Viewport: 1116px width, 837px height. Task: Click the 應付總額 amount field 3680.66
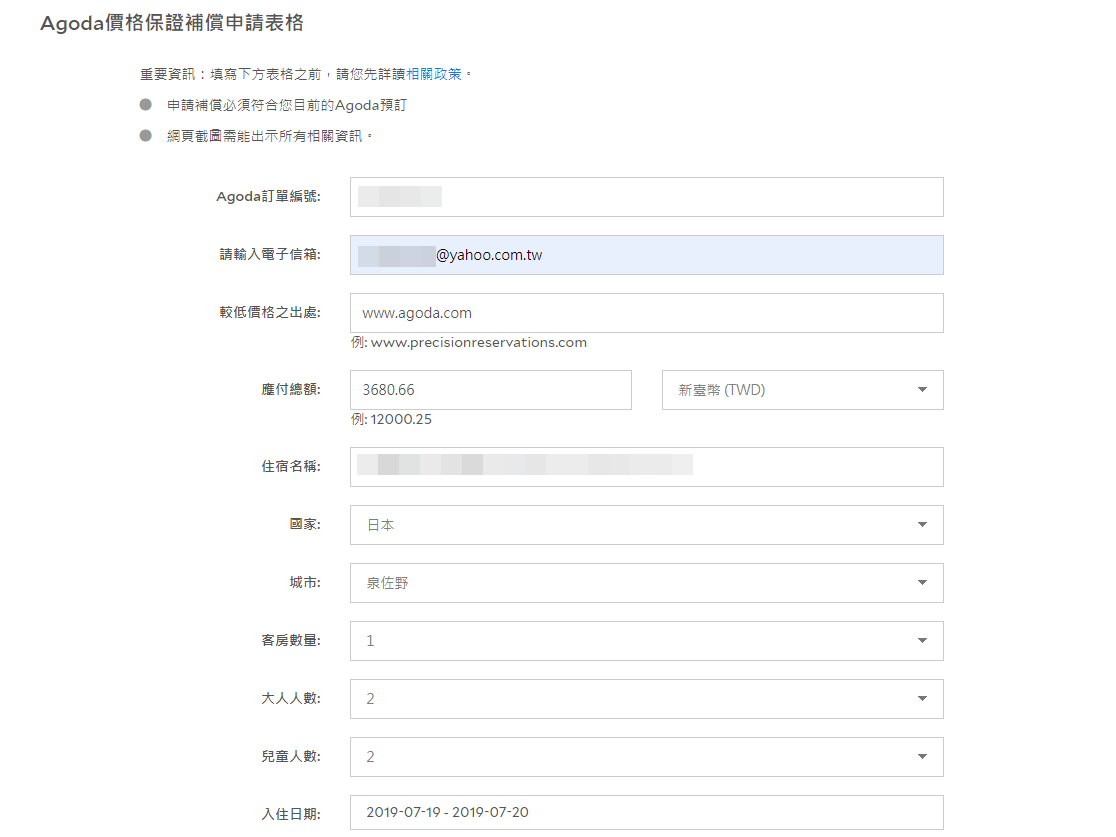490,390
